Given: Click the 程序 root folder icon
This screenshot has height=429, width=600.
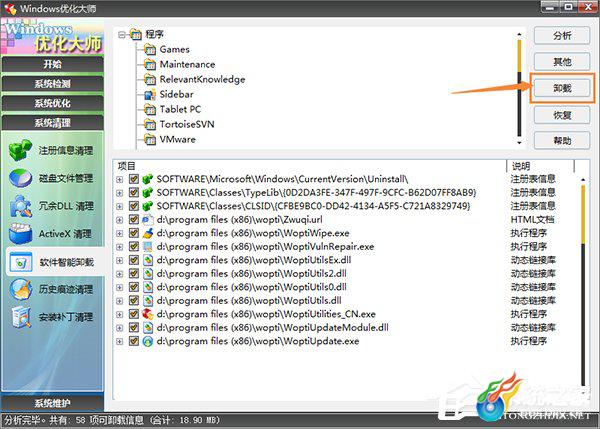Looking at the screenshot, I should 135,34.
